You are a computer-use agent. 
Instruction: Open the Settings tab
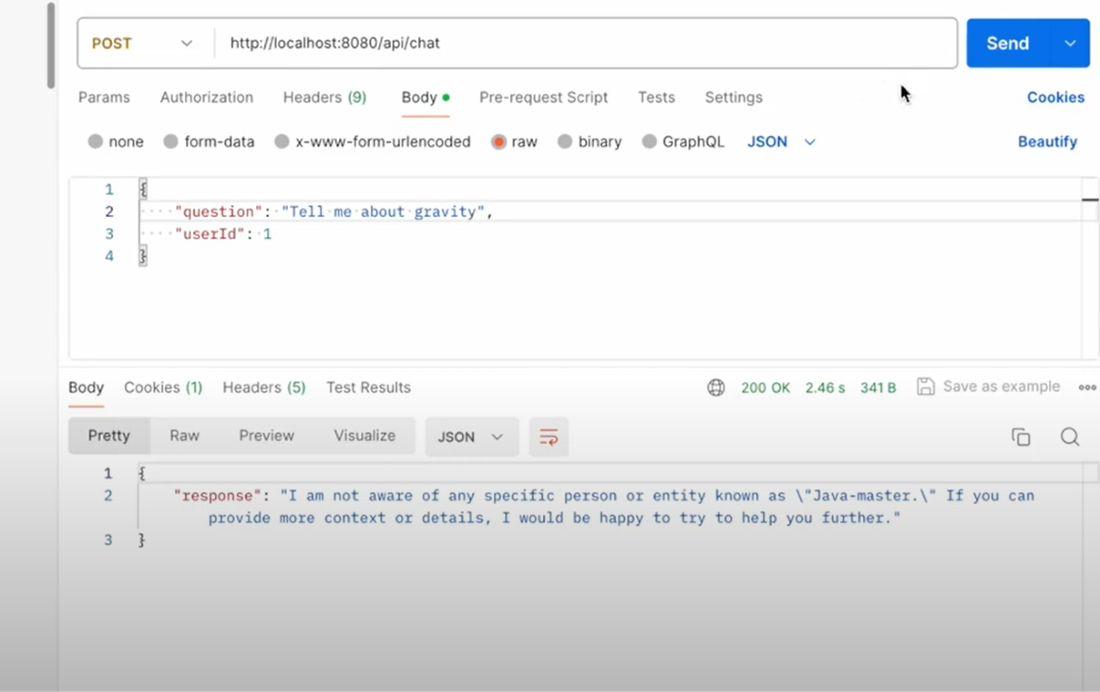point(734,98)
